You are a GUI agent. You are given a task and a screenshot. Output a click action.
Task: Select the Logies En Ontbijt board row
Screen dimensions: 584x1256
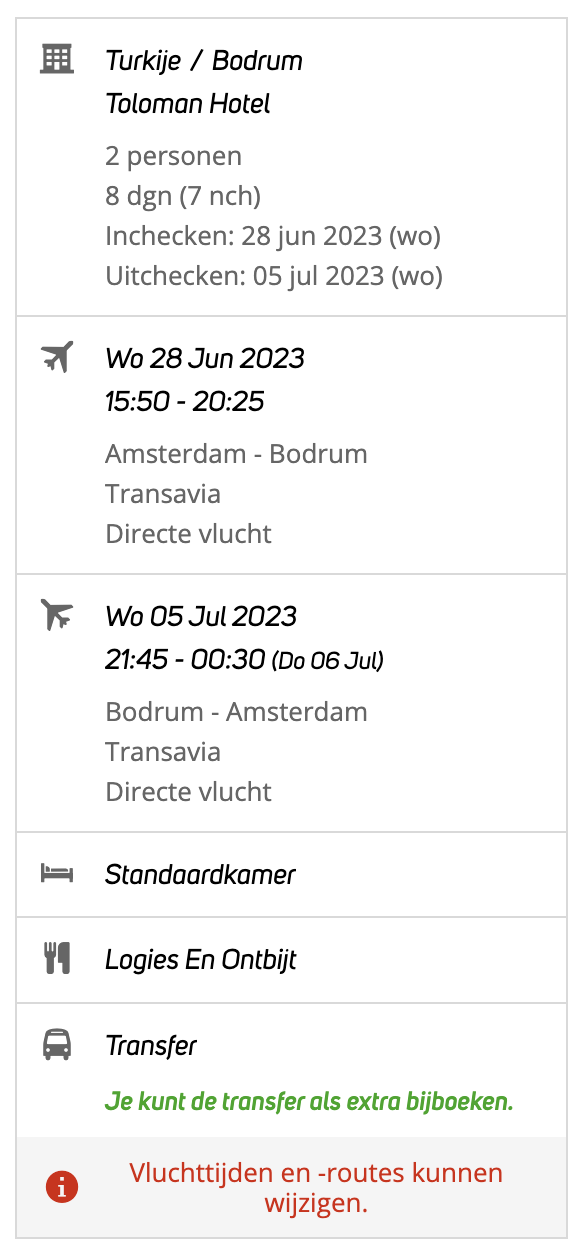coord(292,960)
